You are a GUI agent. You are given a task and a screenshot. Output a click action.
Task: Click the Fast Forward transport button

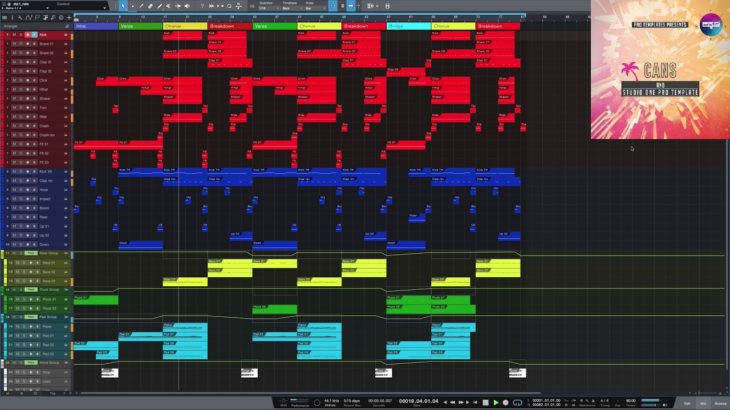461,403
